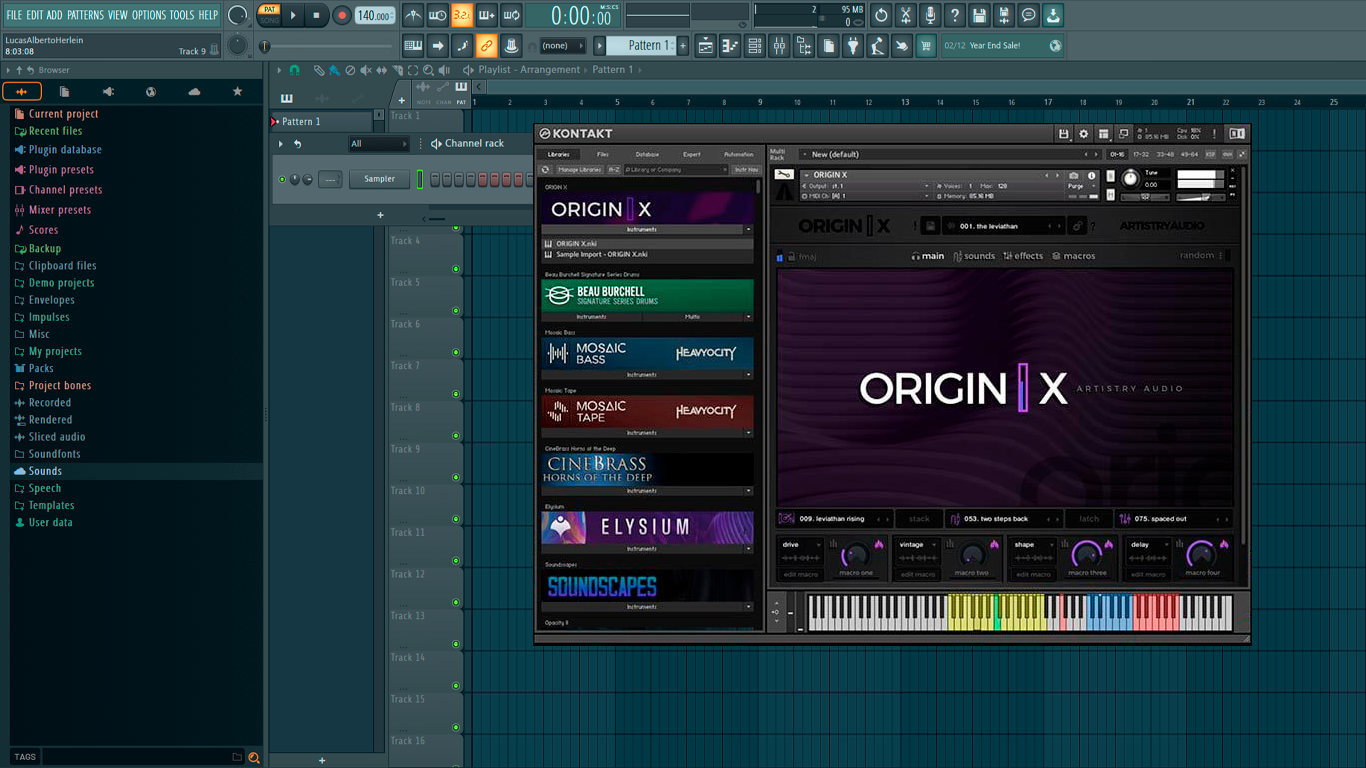Add a channel with the plus button

pyautogui.click(x=380, y=215)
